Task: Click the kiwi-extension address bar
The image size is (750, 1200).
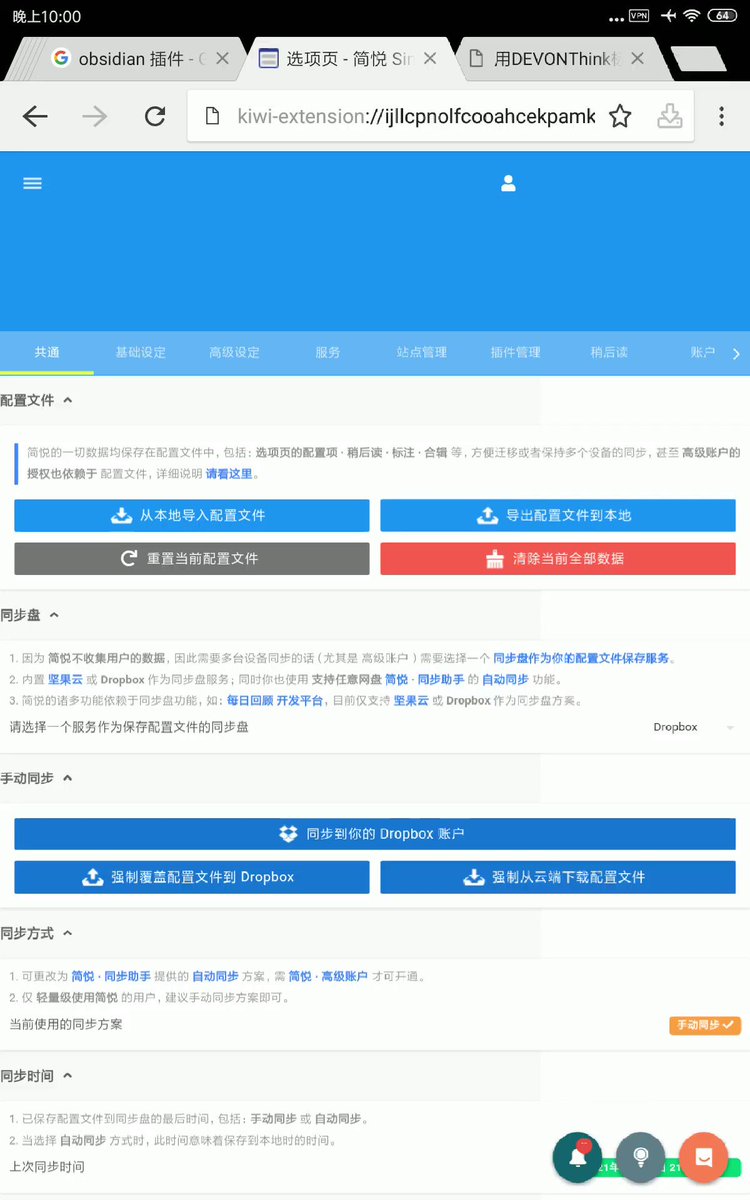Action: point(415,116)
